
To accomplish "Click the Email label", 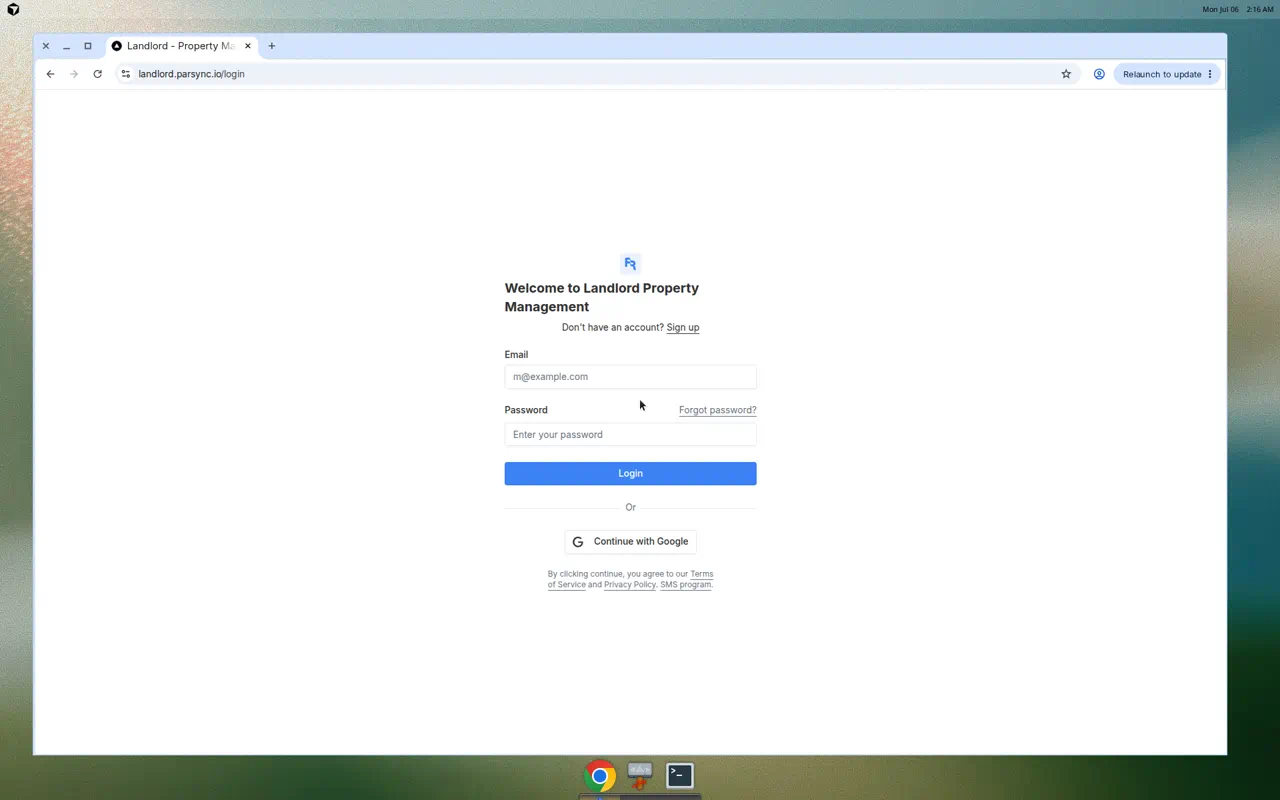I will tap(516, 355).
